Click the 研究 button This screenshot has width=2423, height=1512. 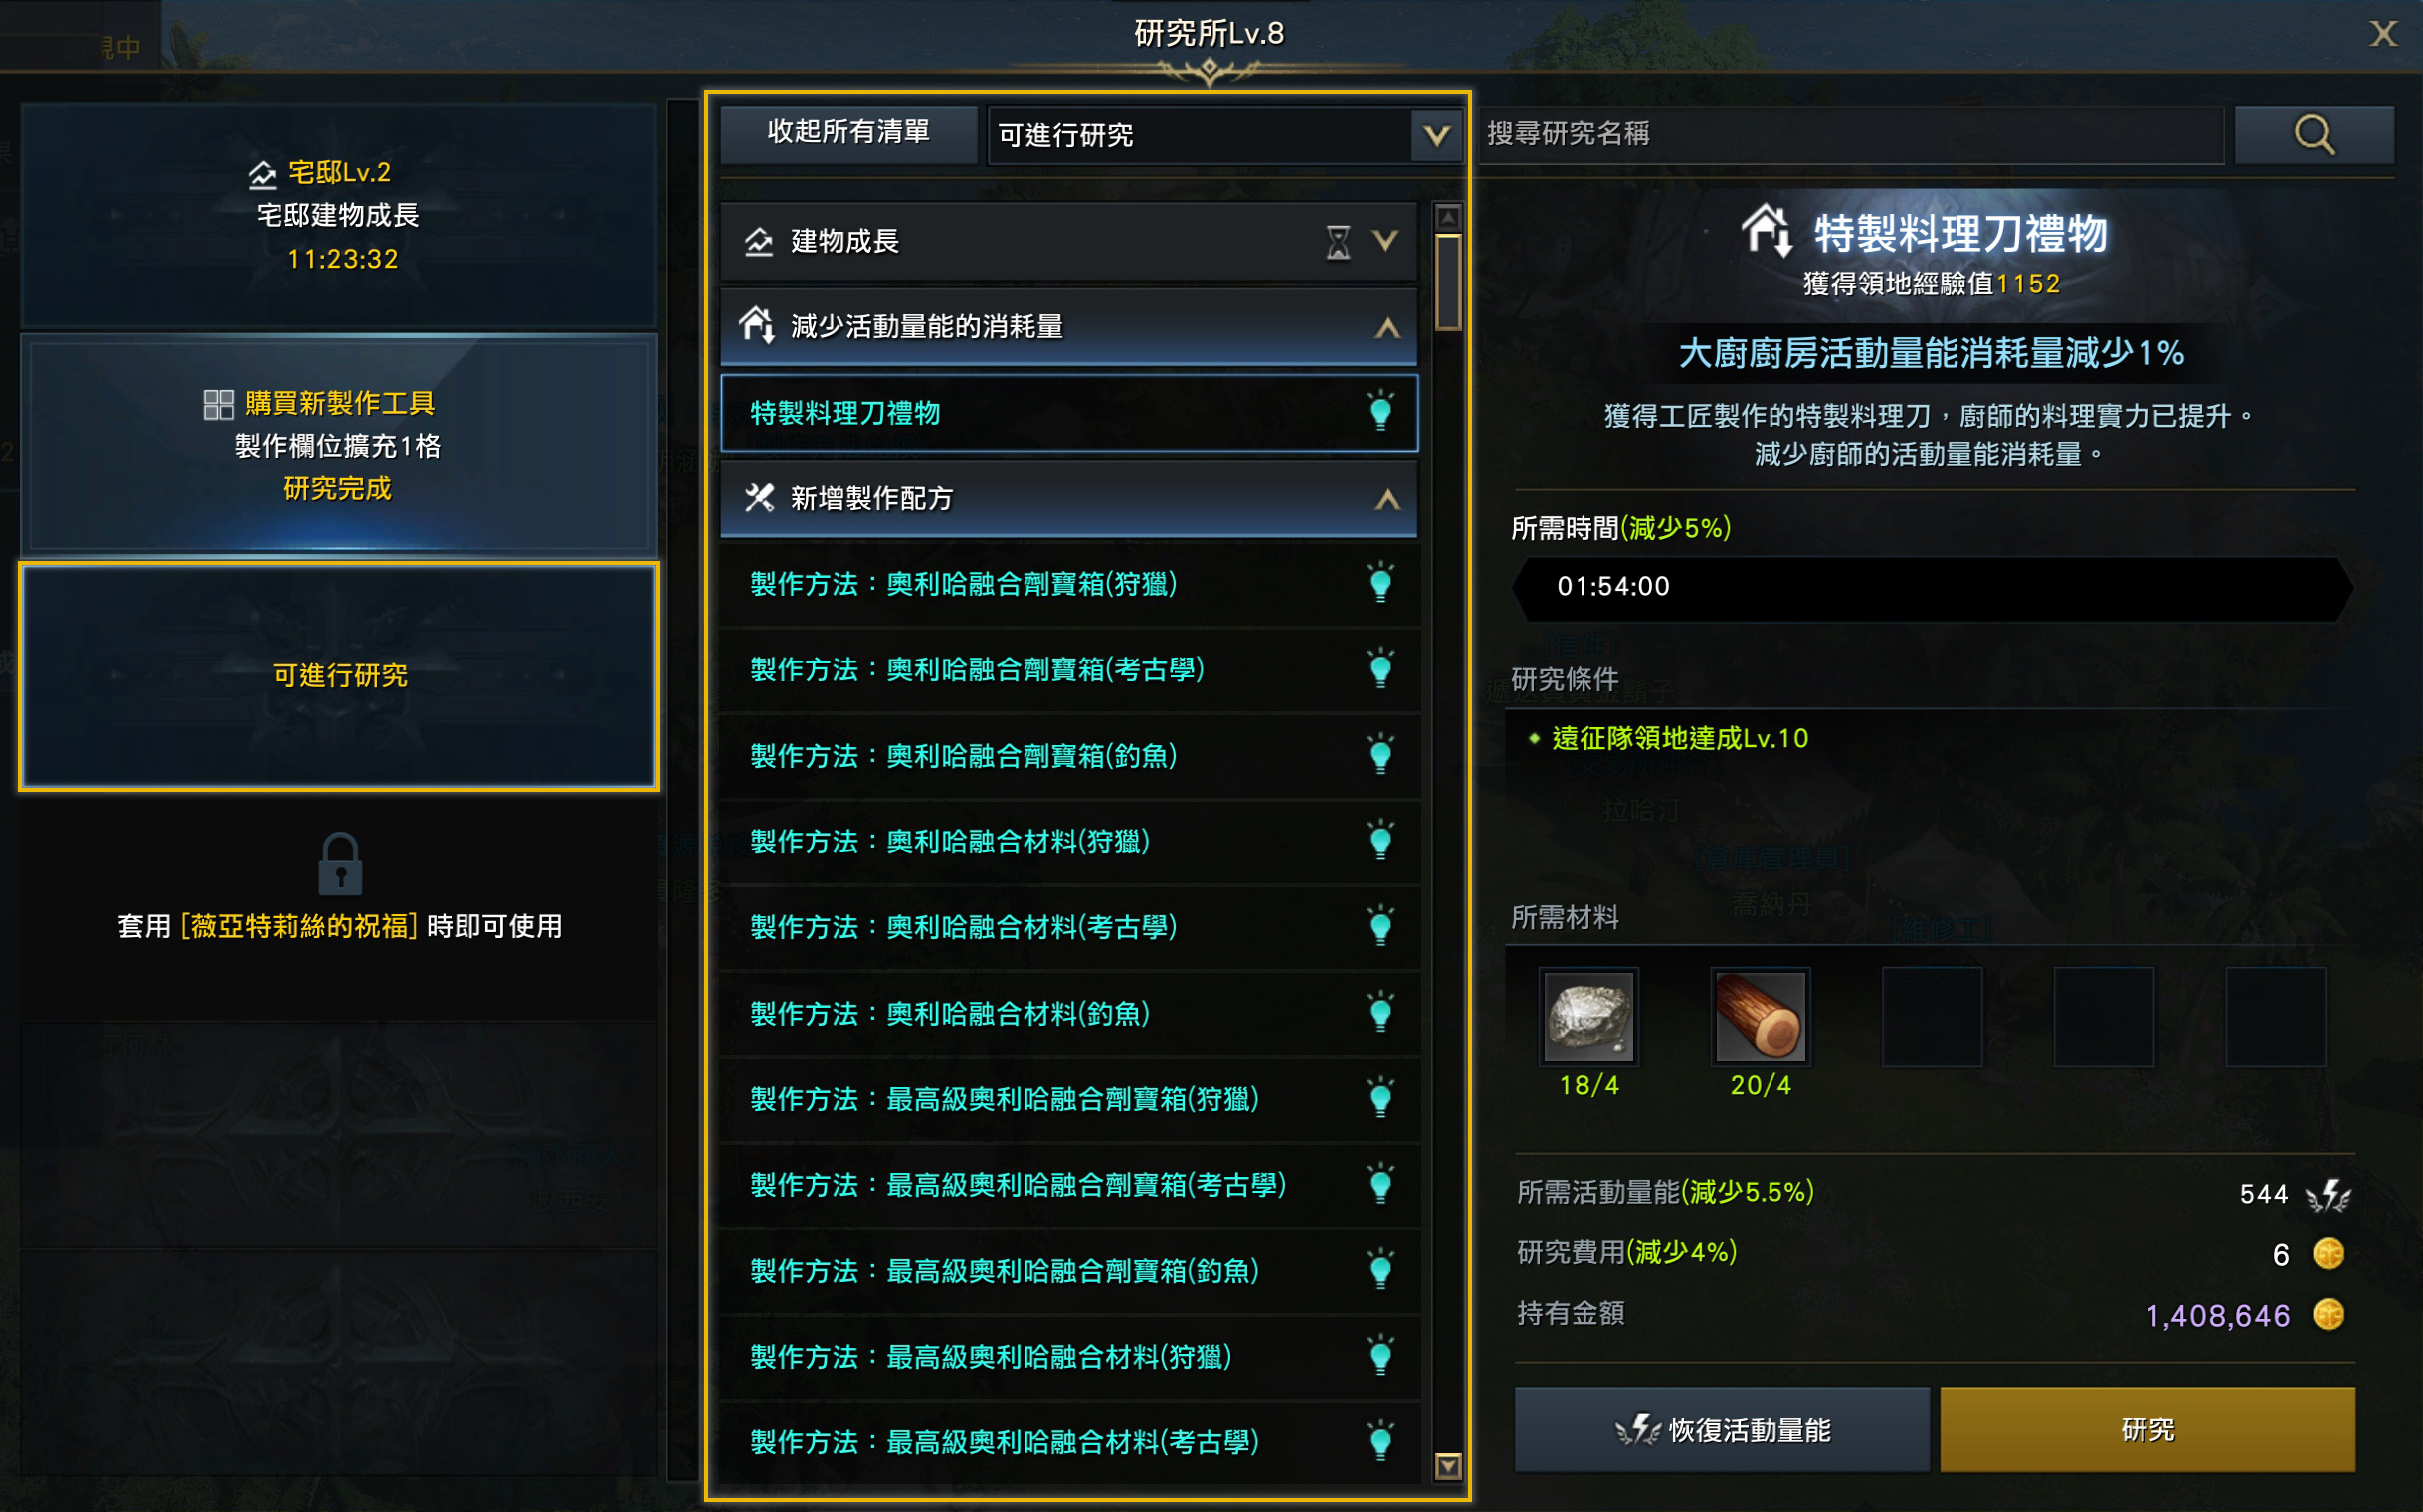coord(2147,1430)
